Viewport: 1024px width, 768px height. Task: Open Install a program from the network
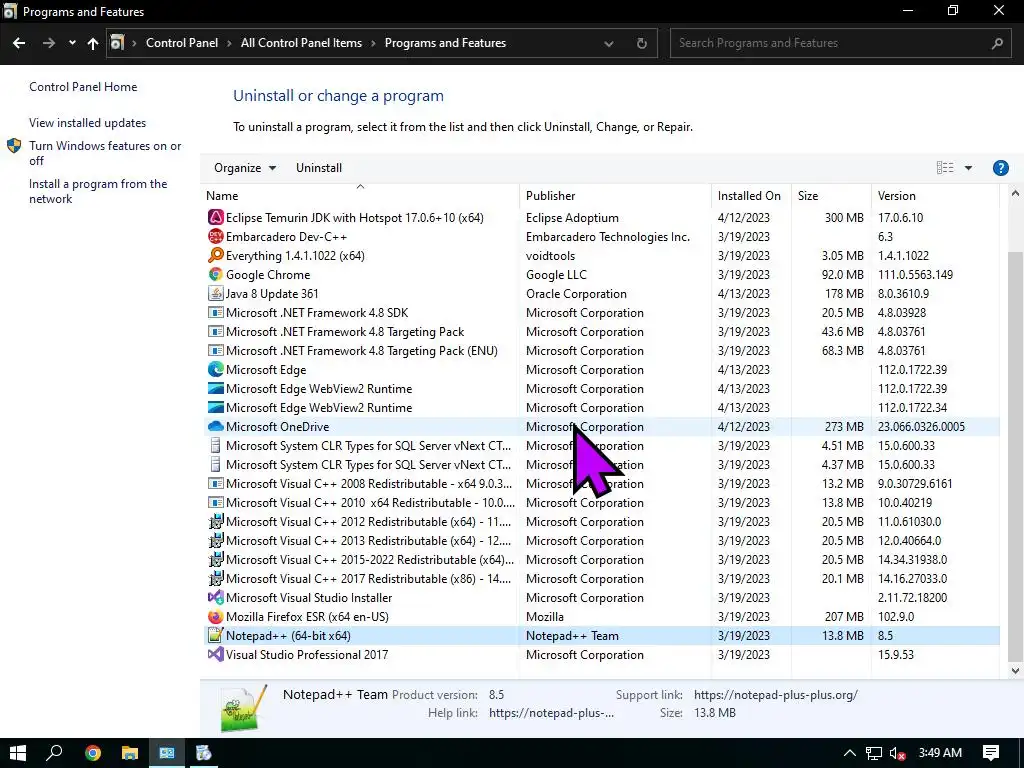[98, 191]
